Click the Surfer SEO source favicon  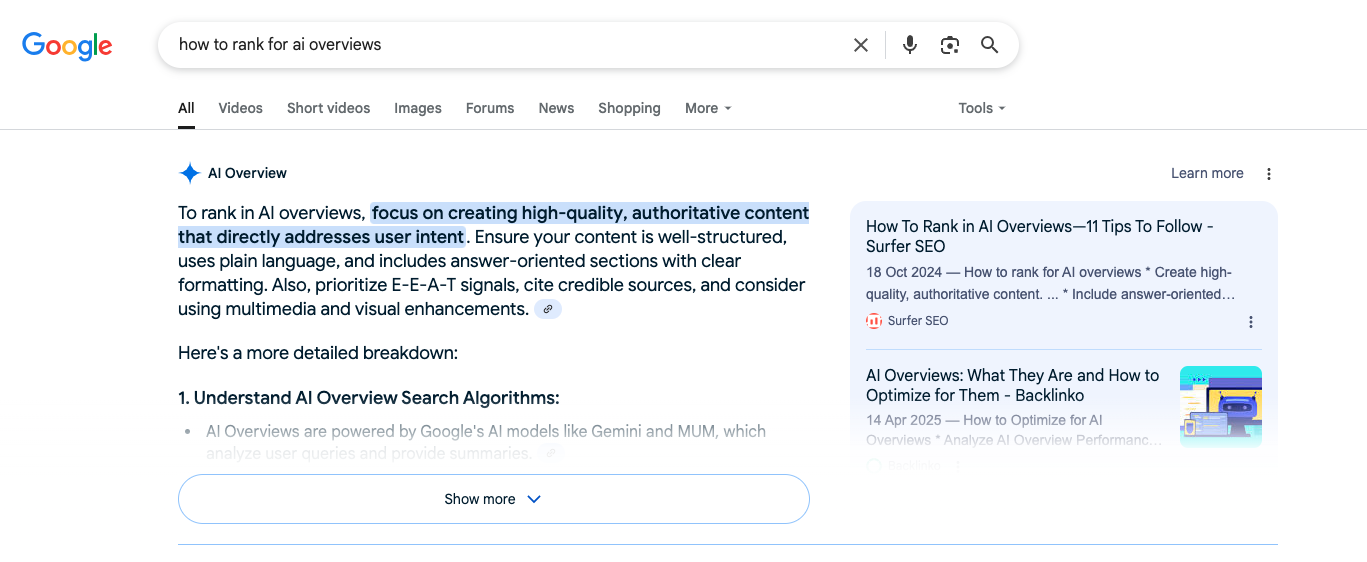pos(874,321)
